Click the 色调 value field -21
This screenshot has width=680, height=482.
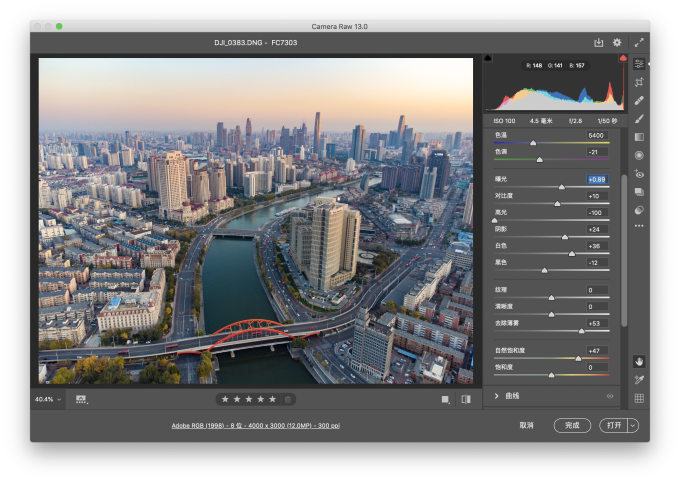[x=597, y=152]
